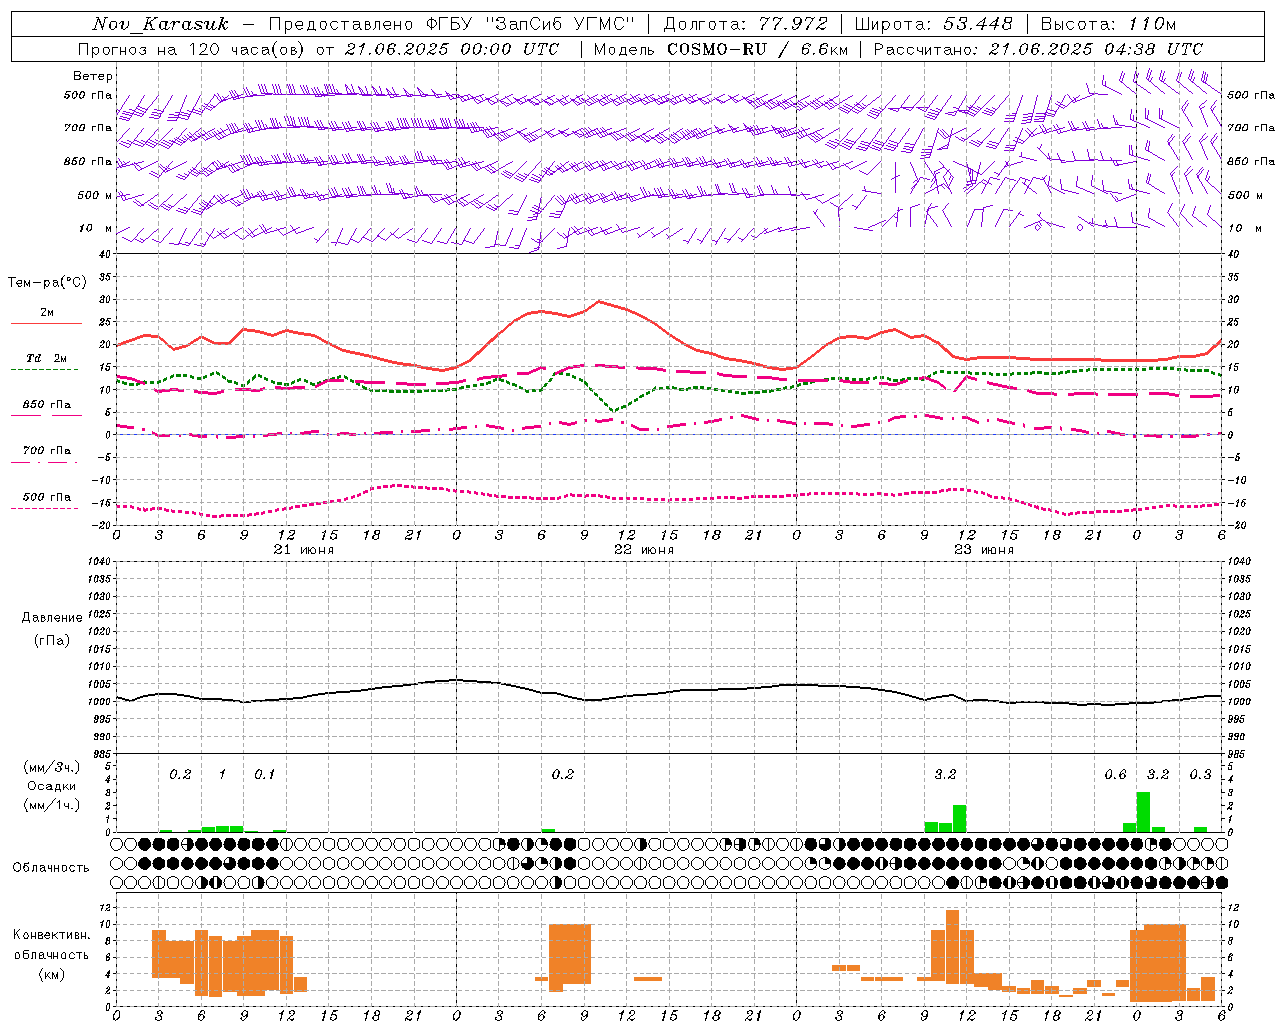The height and width of the screenshot is (1024, 1280).
Task: Click the 23 июня date label
Action: pos(983,550)
